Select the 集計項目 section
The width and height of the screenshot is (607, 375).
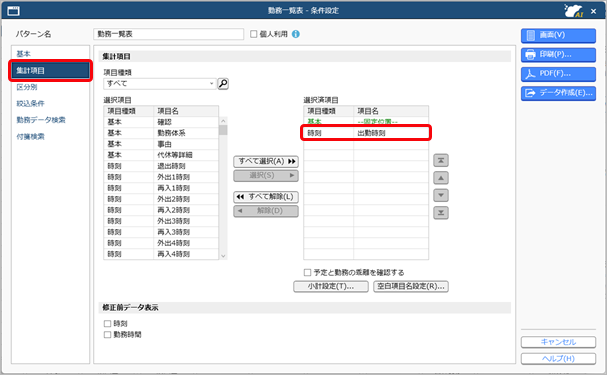click(x=50, y=70)
